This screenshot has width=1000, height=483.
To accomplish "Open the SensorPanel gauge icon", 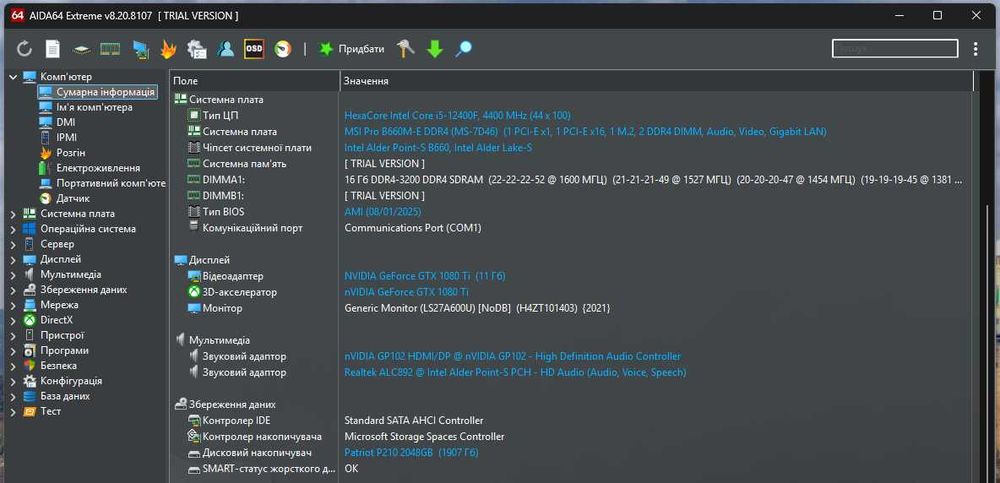I will click(283, 49).
